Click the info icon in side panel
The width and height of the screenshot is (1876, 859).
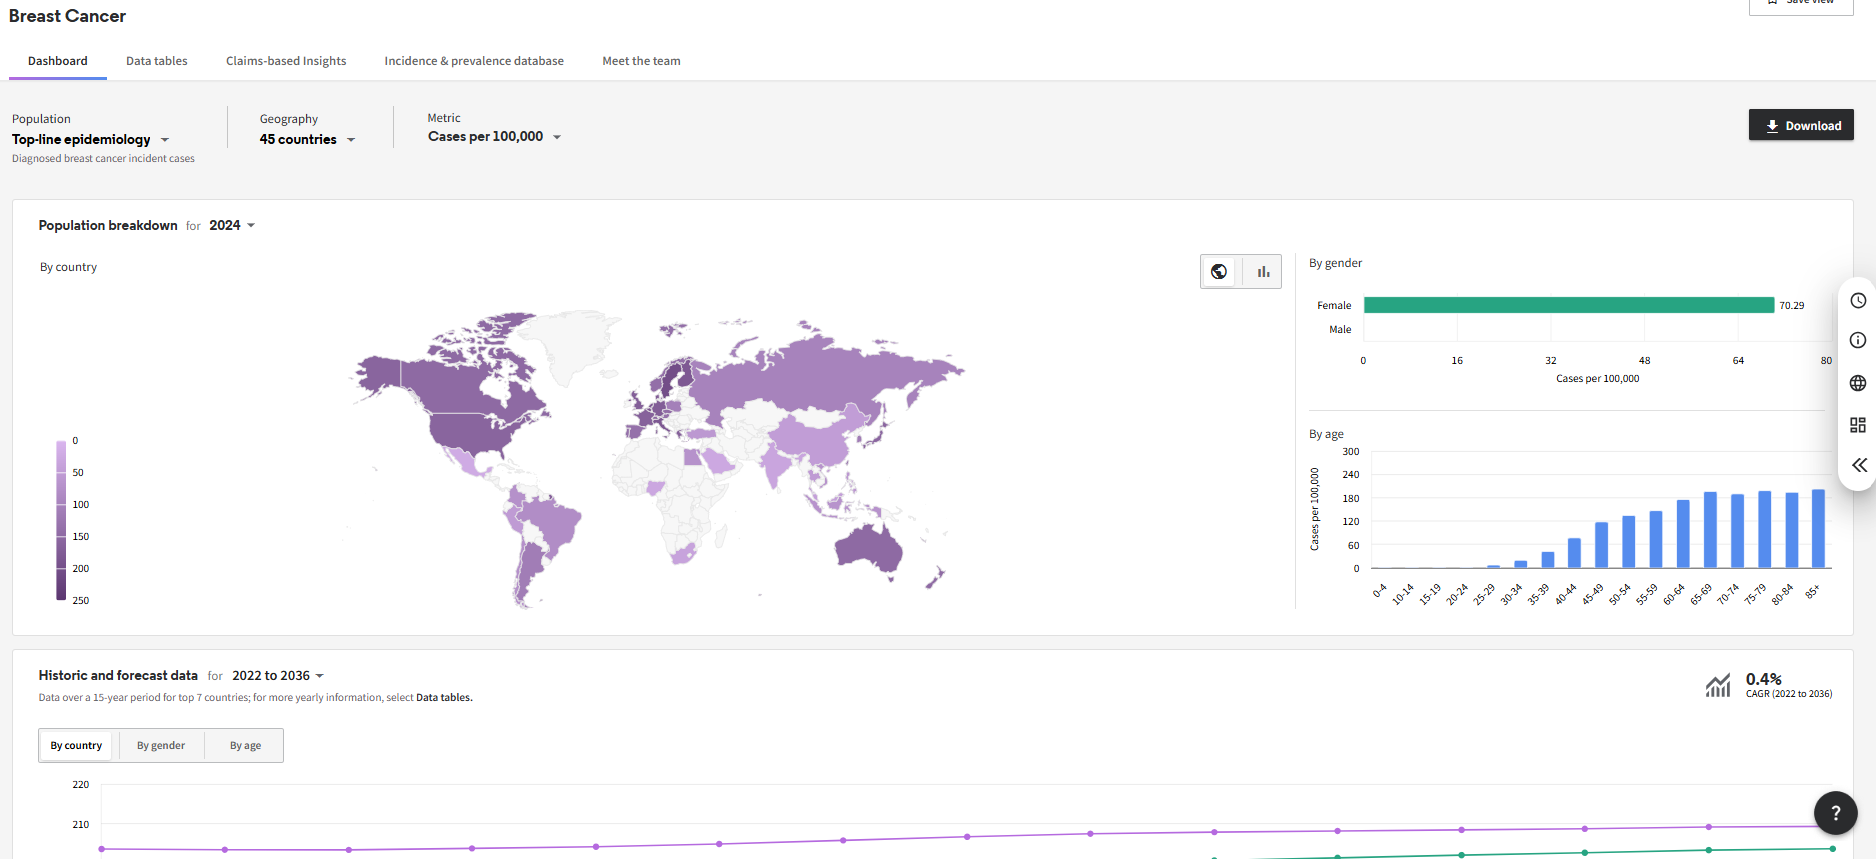(x=1858, y=341)
